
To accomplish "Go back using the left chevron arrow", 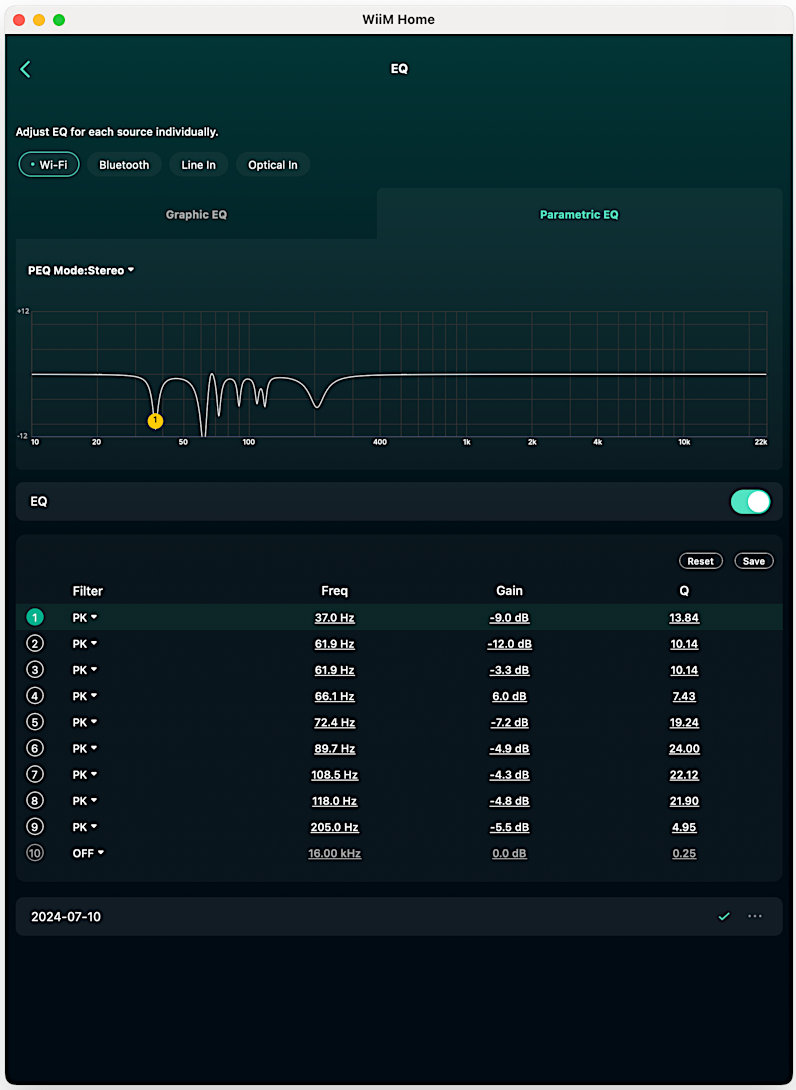I will (25, 69).
